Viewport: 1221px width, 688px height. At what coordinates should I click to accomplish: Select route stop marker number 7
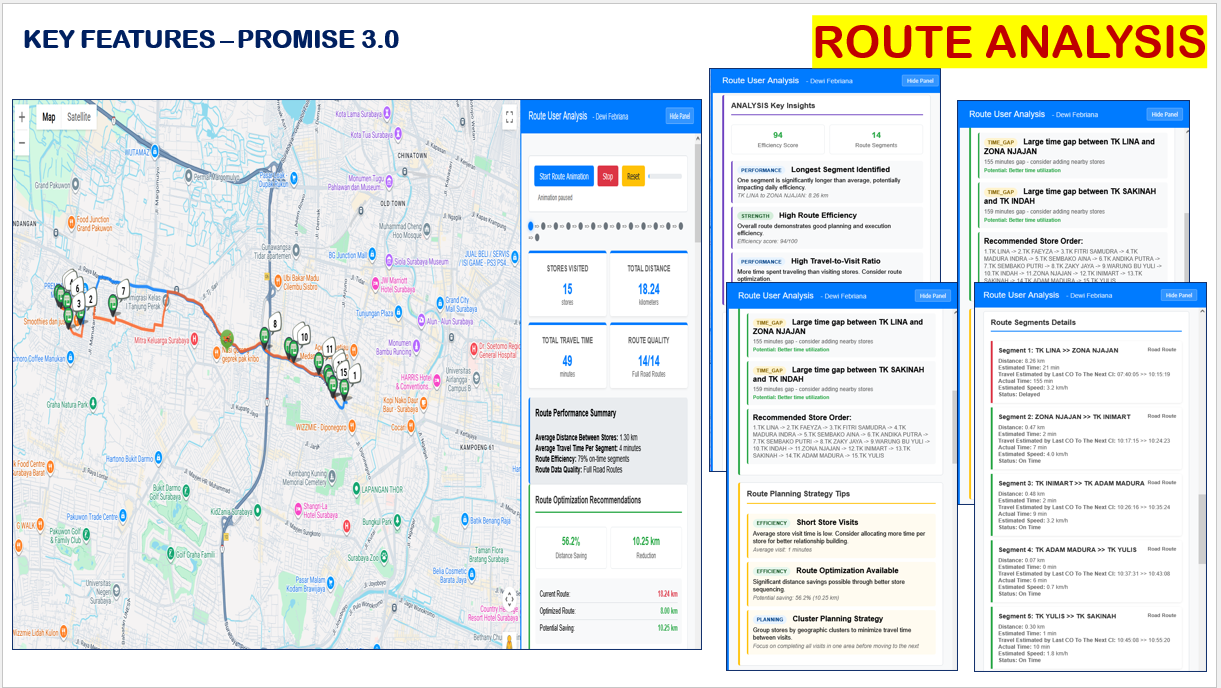(122, 292)
